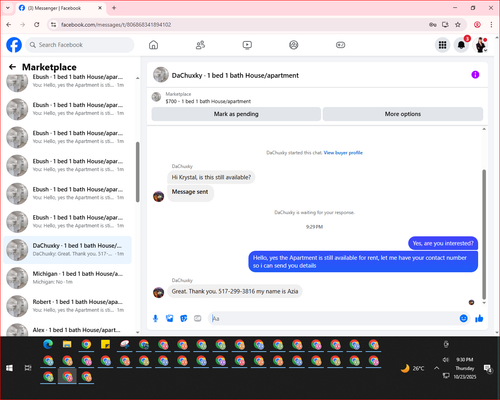Go to Facebook home feed icon
Screen dimensions: 500x400
point(153,45)
